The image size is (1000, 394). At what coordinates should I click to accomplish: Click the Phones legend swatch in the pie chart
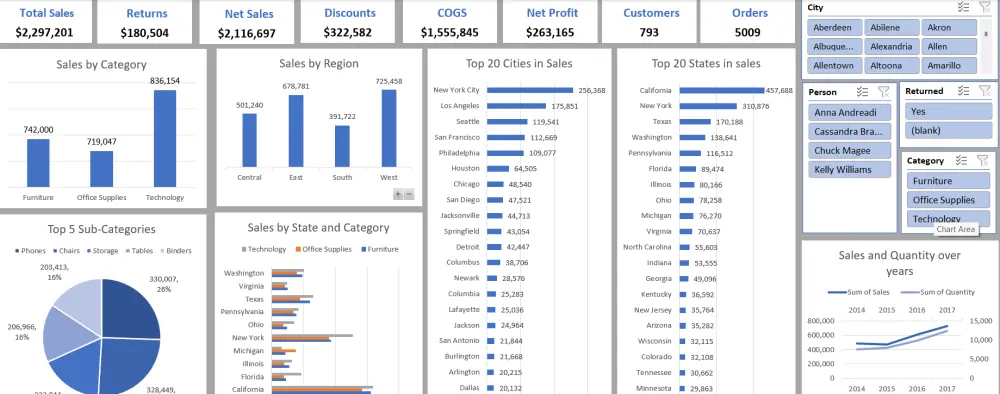click(x=17, y=251)
